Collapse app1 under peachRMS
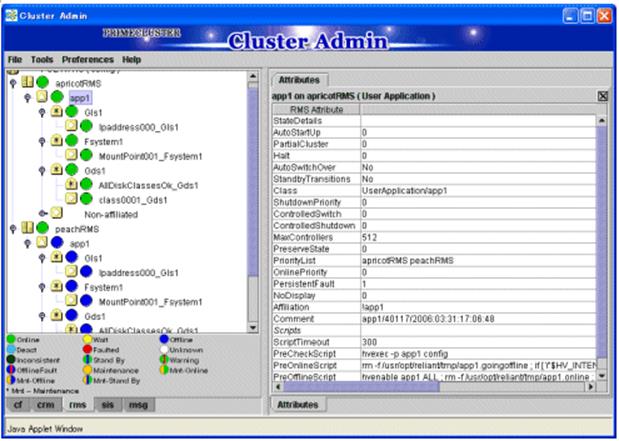 point(28,244)
